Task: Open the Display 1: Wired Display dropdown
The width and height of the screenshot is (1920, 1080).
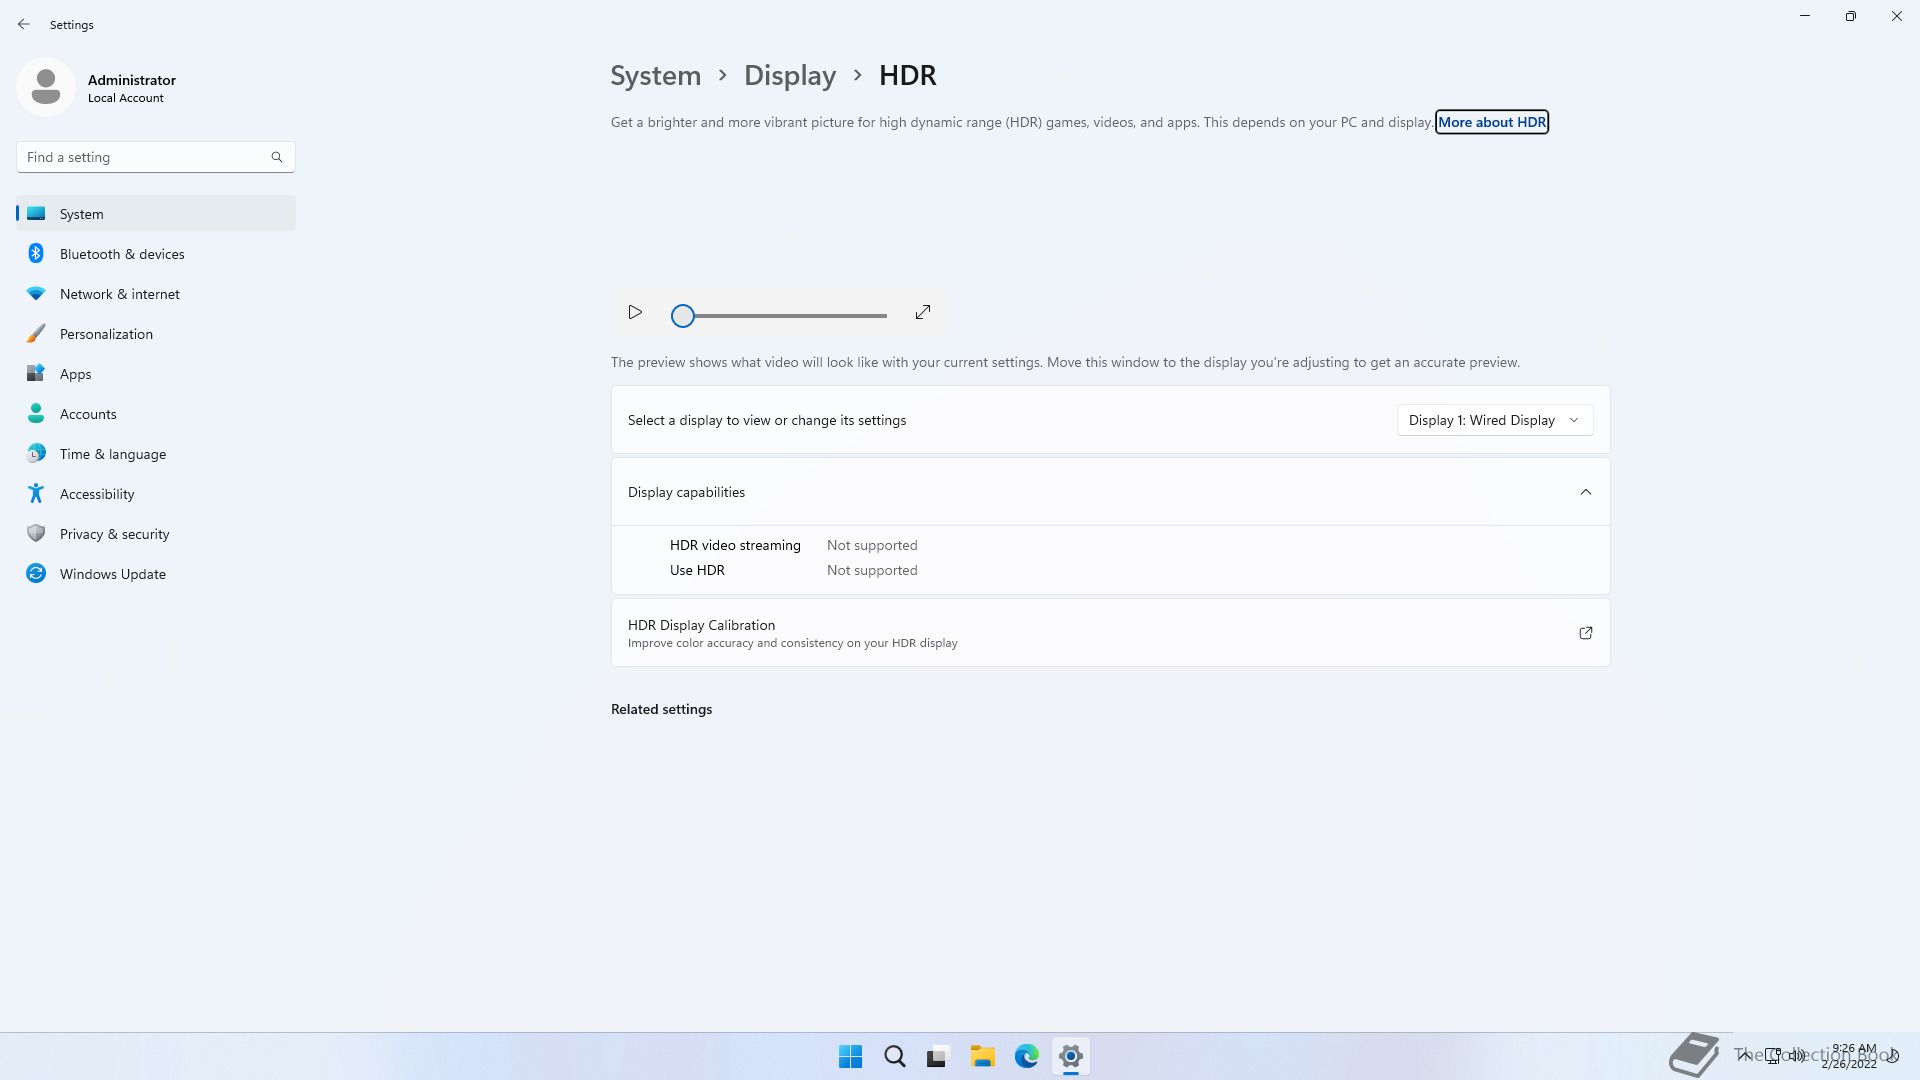Action: [1494, 420]
